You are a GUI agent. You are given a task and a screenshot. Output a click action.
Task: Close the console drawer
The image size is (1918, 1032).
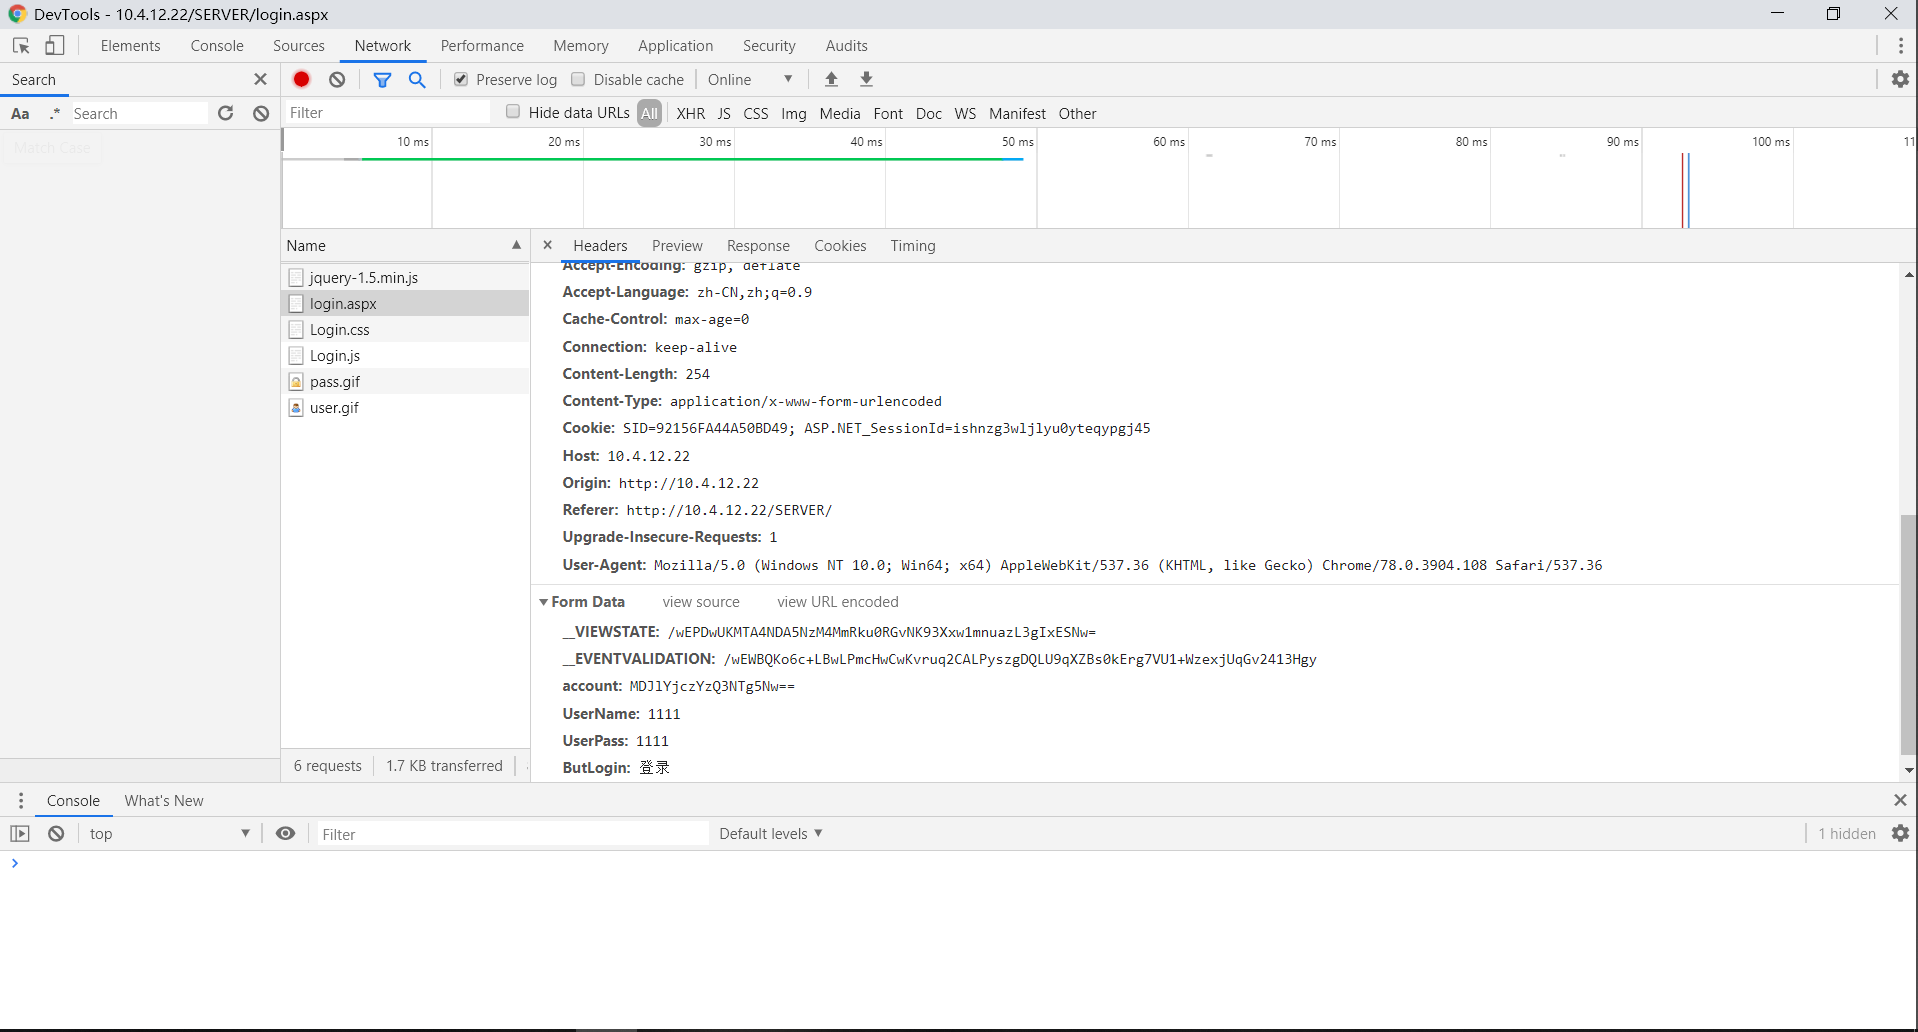1900,800
